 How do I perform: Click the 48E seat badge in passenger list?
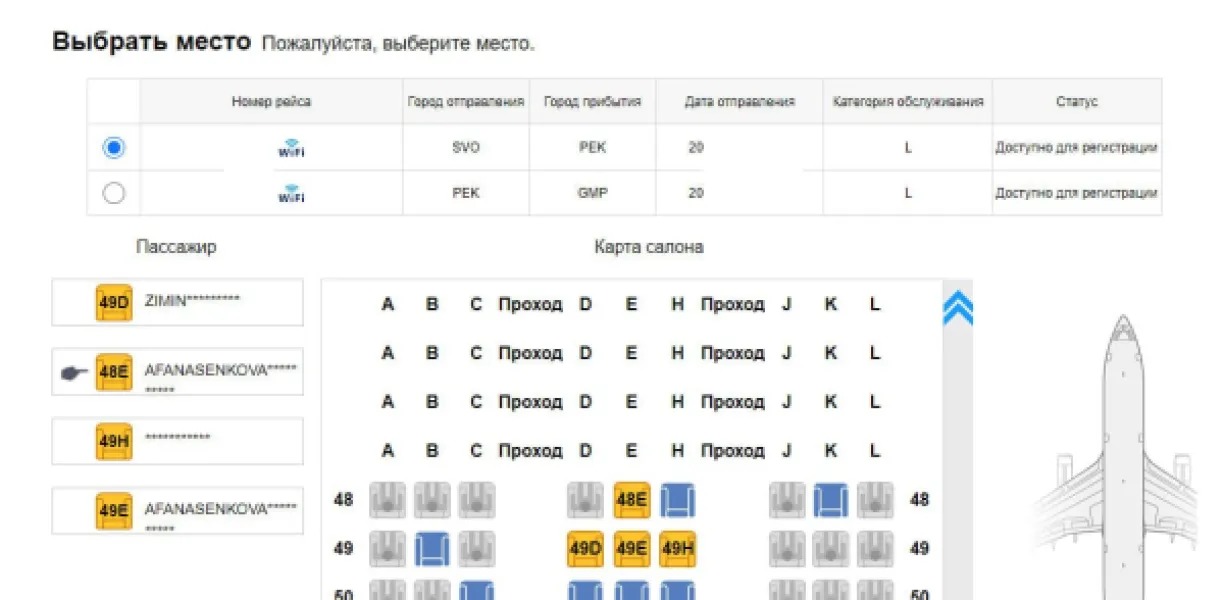click(x=114, y=372)
